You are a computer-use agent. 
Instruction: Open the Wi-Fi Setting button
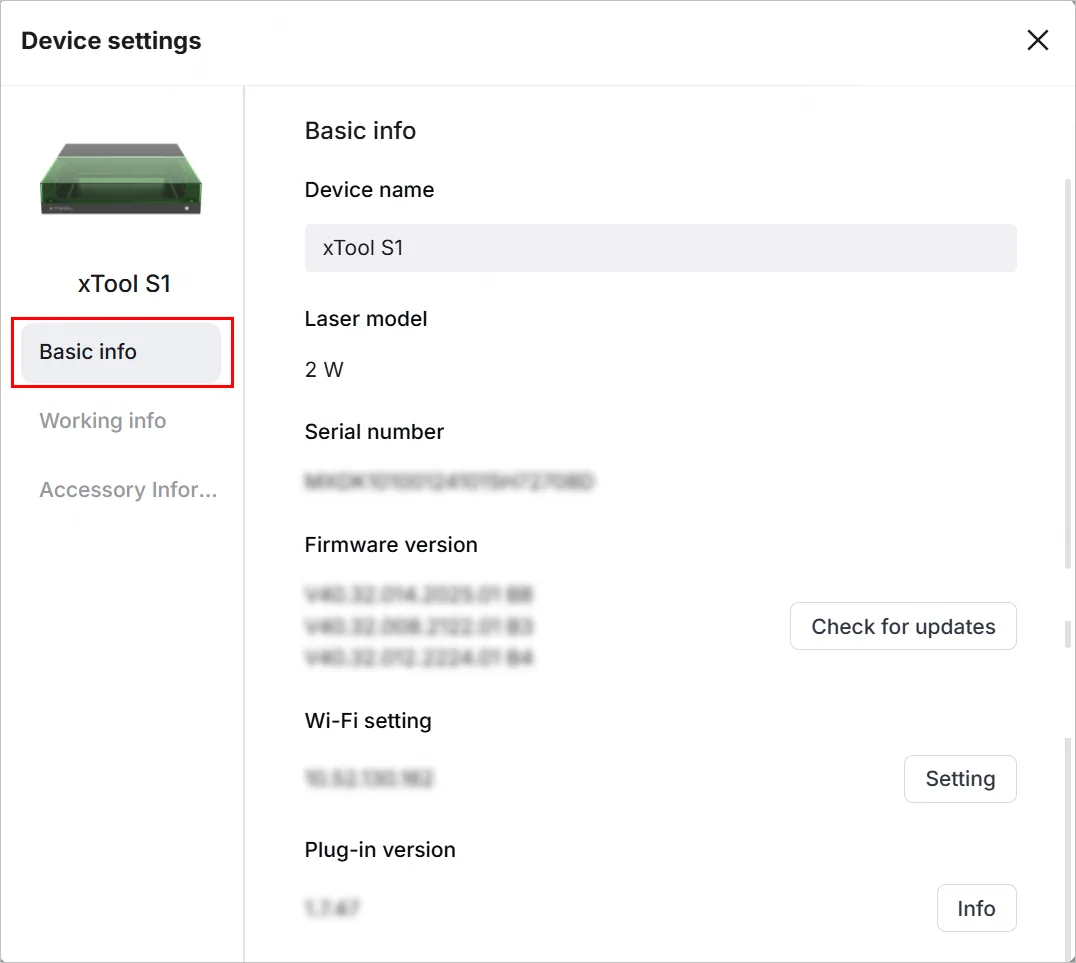coord(959,779)
